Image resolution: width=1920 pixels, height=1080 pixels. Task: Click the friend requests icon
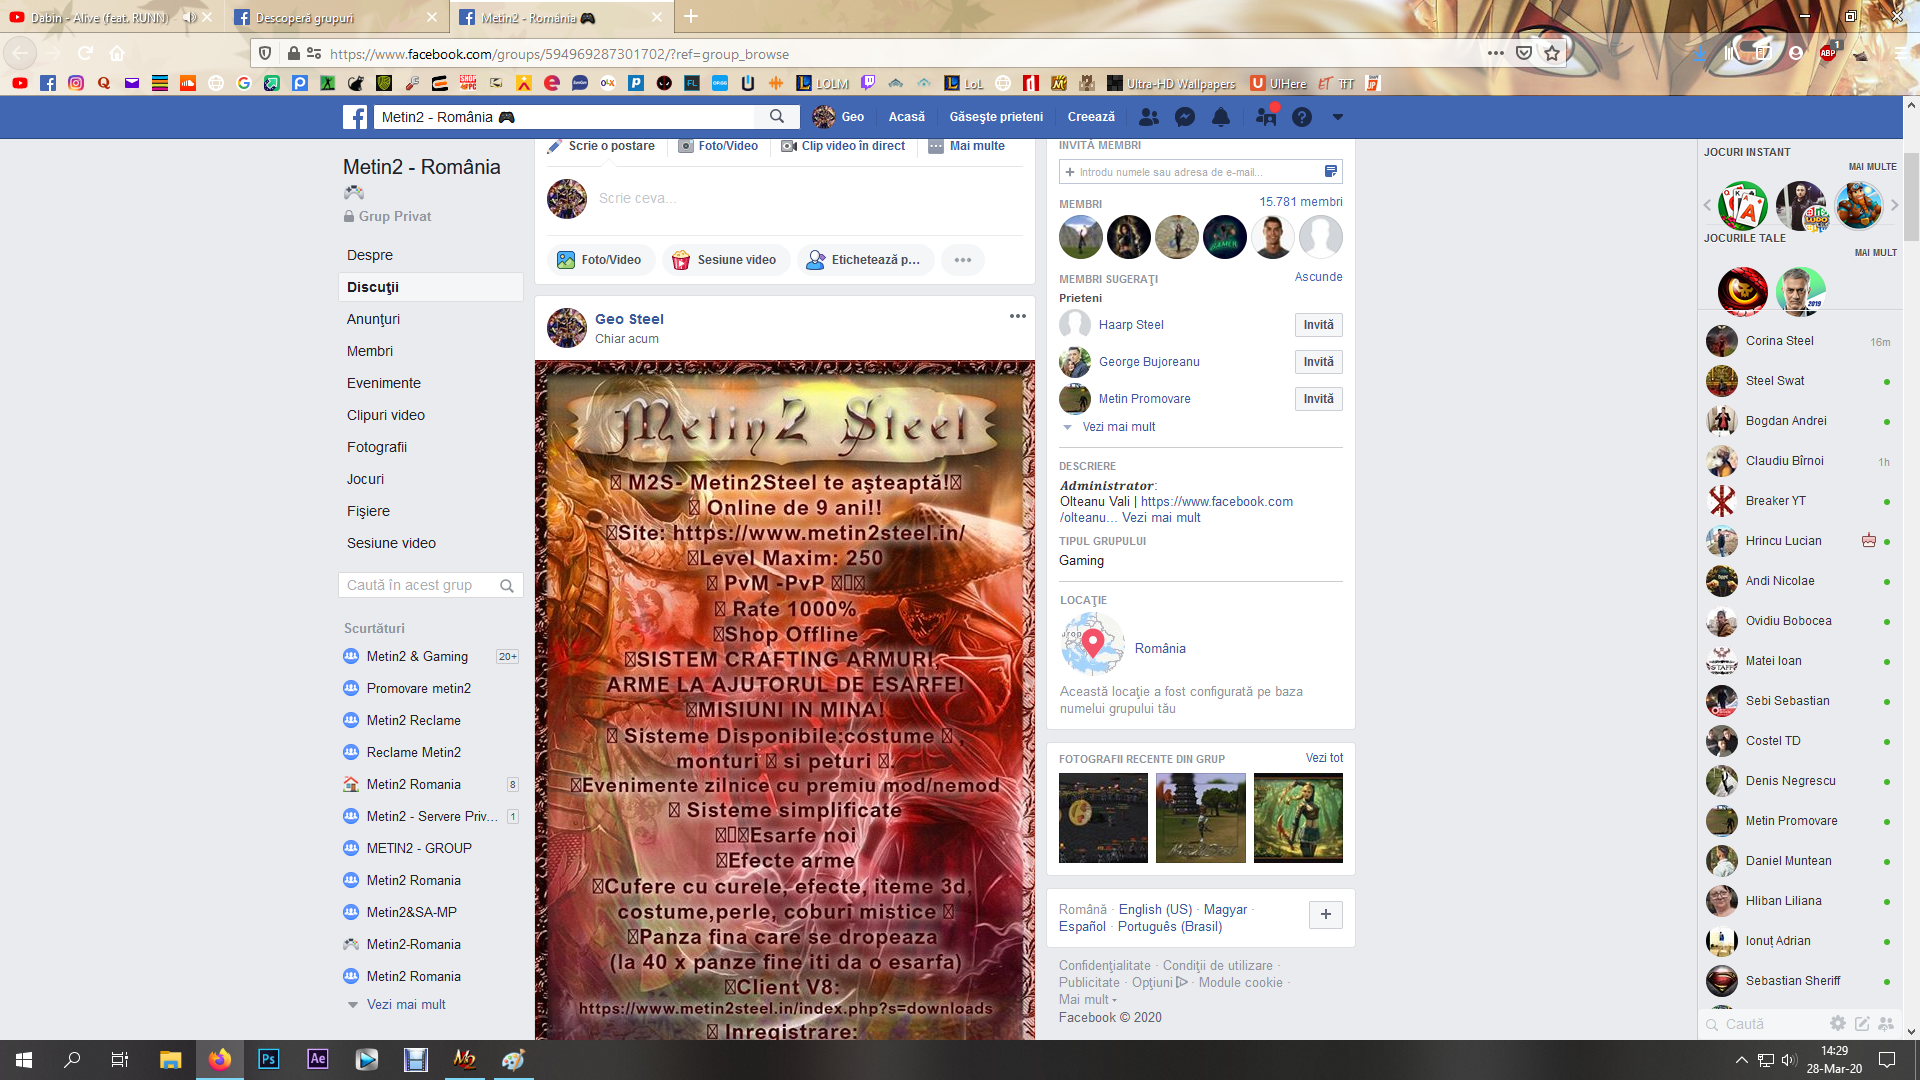(1149, 117)
